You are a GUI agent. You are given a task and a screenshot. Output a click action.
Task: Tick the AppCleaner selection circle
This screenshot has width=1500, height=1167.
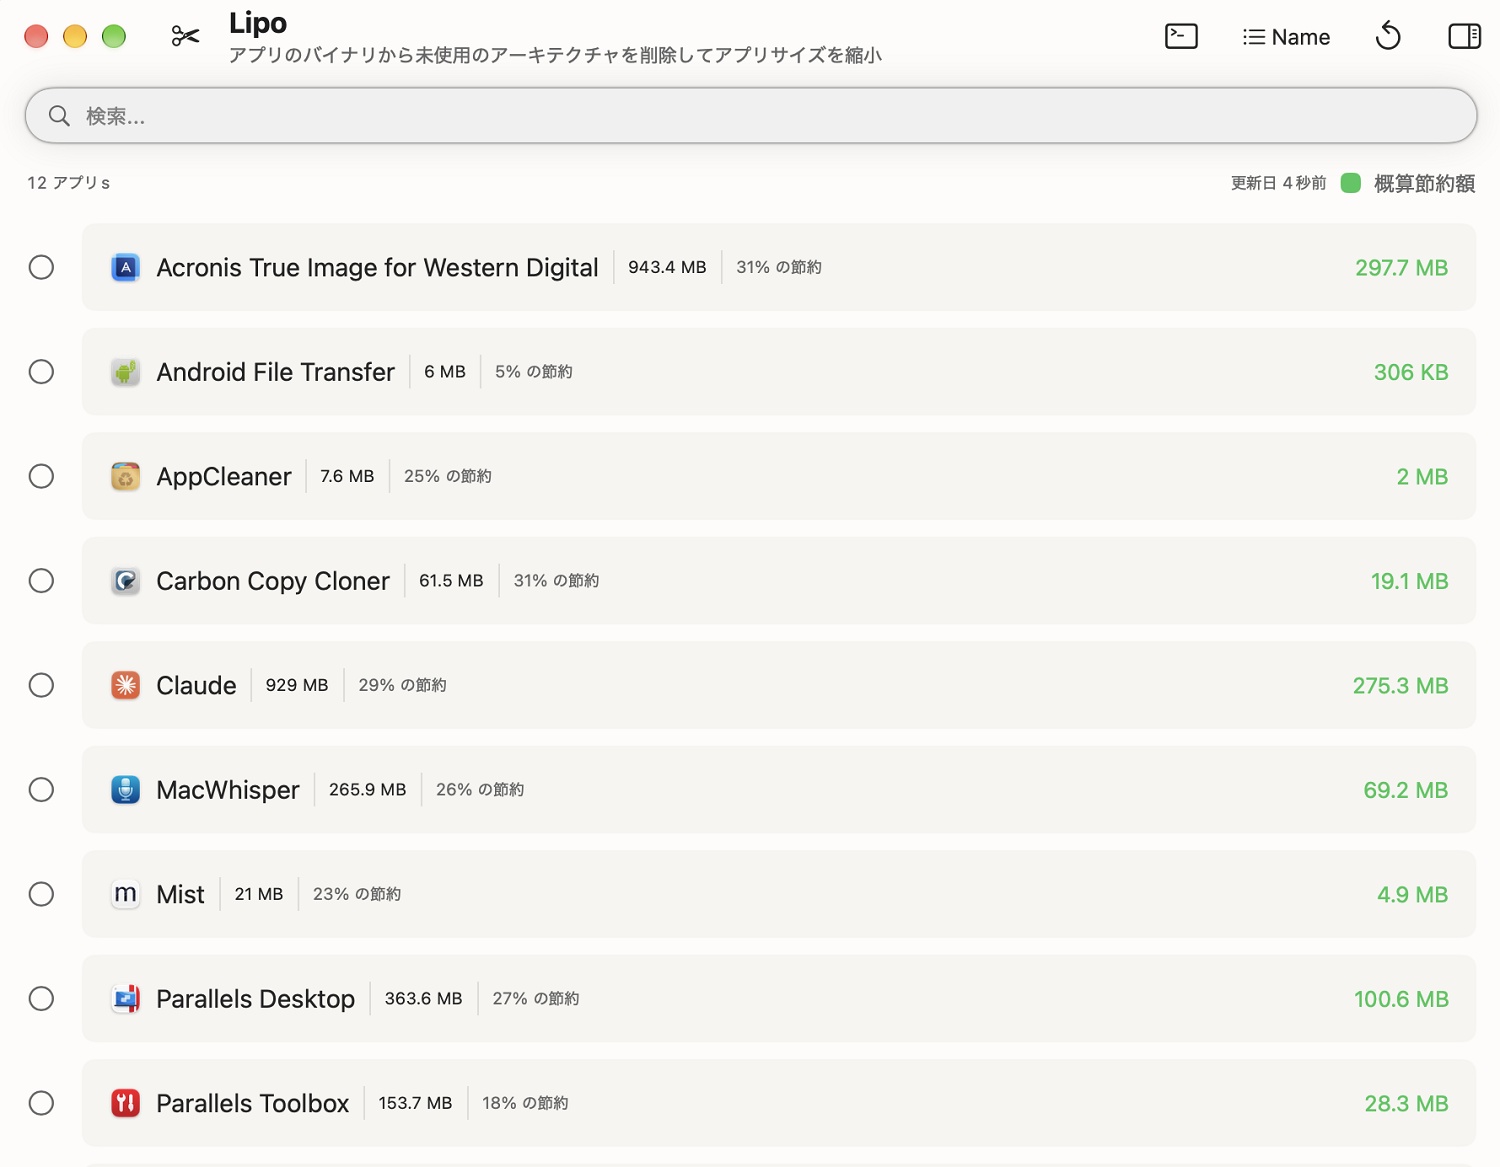tap(41, 476)
